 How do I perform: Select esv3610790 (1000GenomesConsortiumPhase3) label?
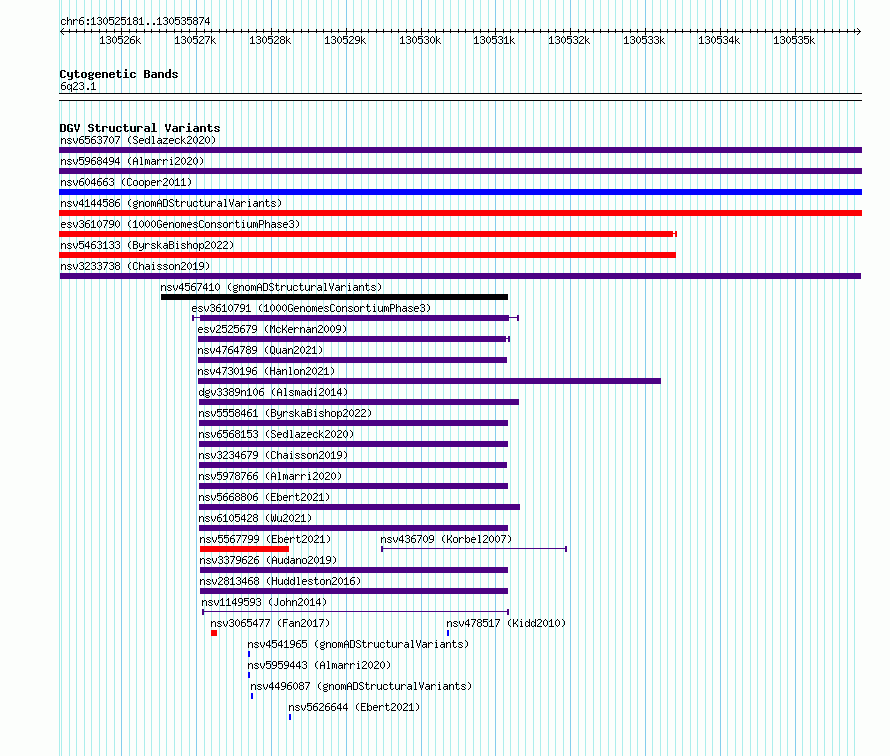tap(180, 224)
